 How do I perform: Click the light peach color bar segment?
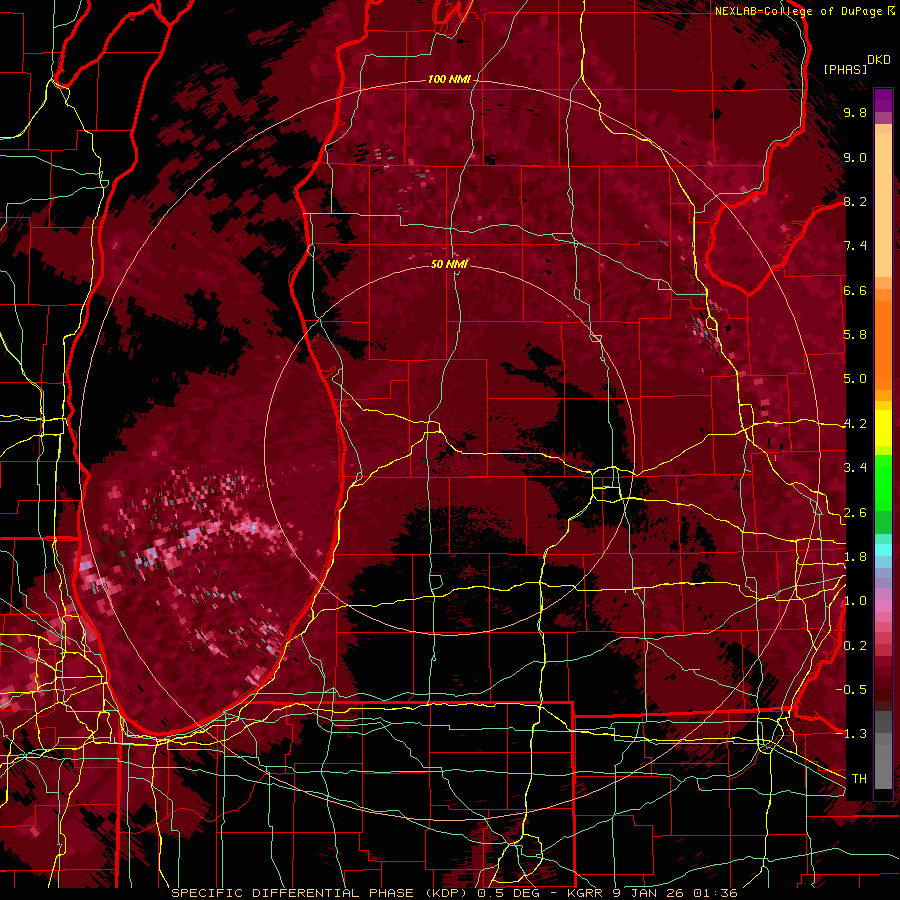pyautogui.click(x=883, y=207)
